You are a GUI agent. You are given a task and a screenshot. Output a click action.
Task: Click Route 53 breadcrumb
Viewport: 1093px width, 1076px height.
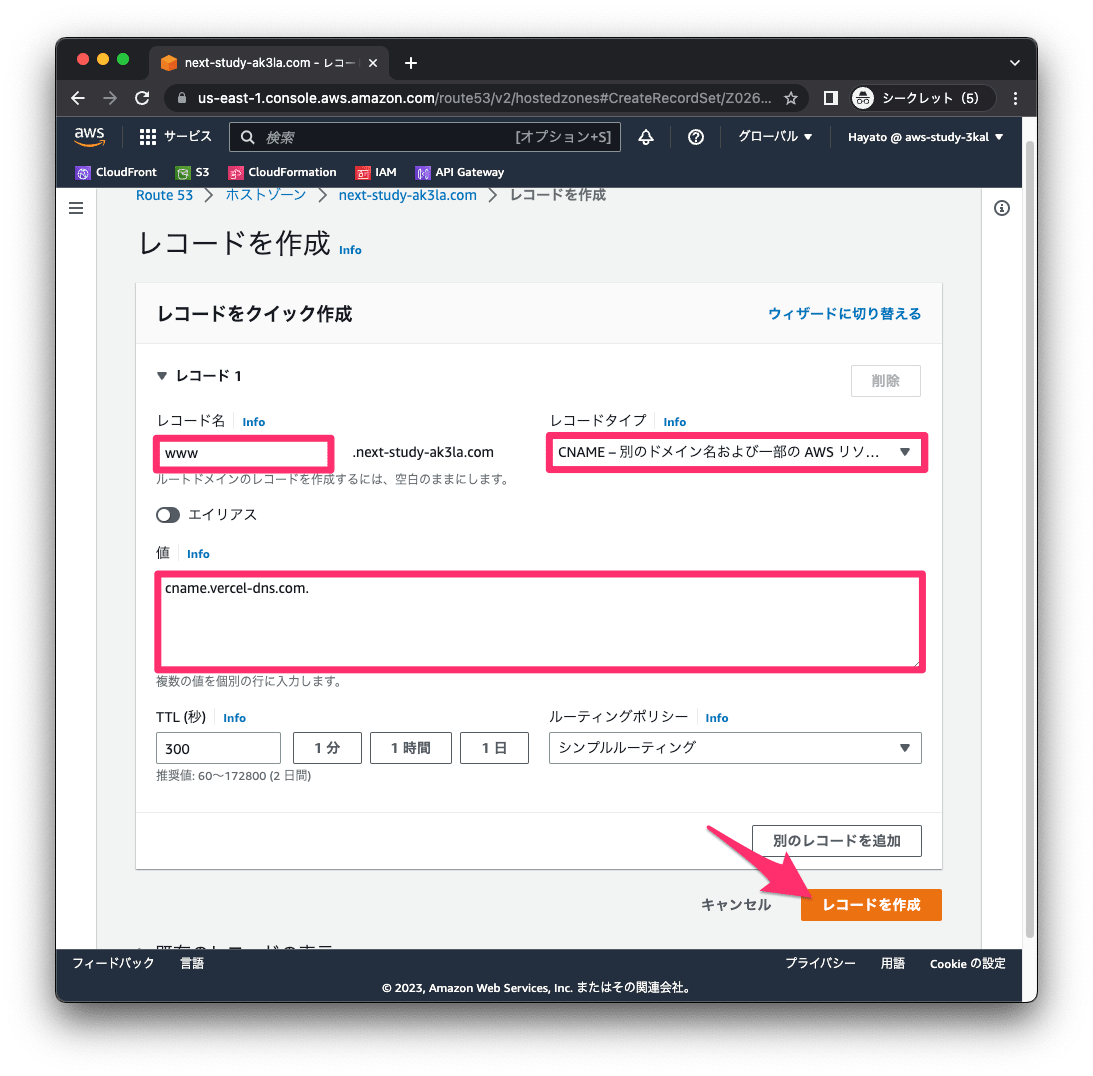(165, 195)
